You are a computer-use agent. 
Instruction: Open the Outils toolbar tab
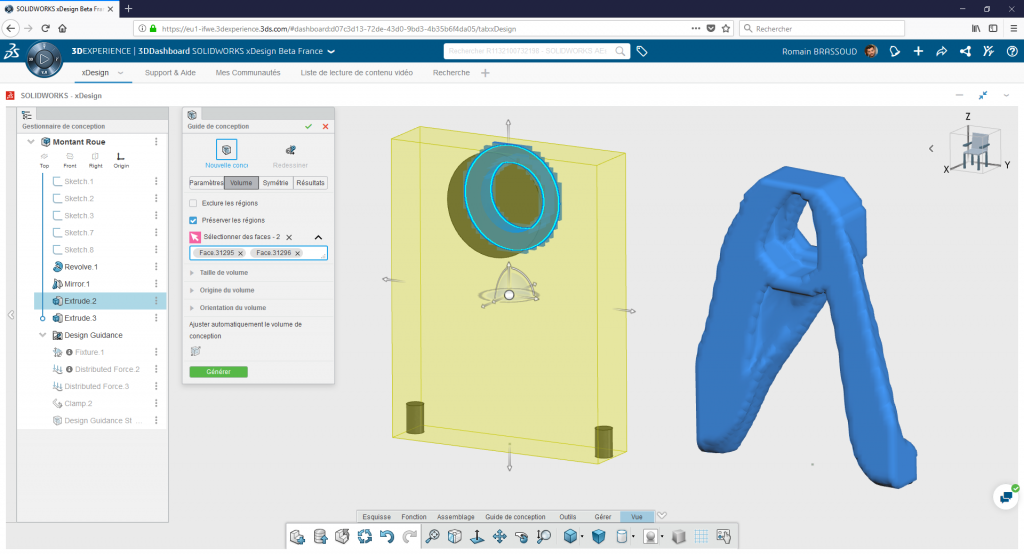[x=568, y=516]
